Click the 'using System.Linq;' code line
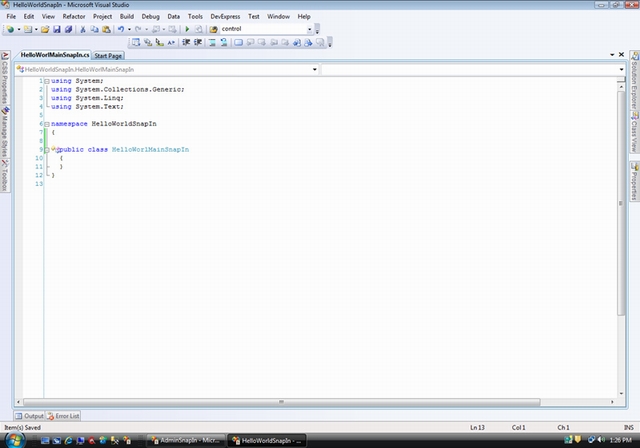640x448 pixels. (87, 98)
